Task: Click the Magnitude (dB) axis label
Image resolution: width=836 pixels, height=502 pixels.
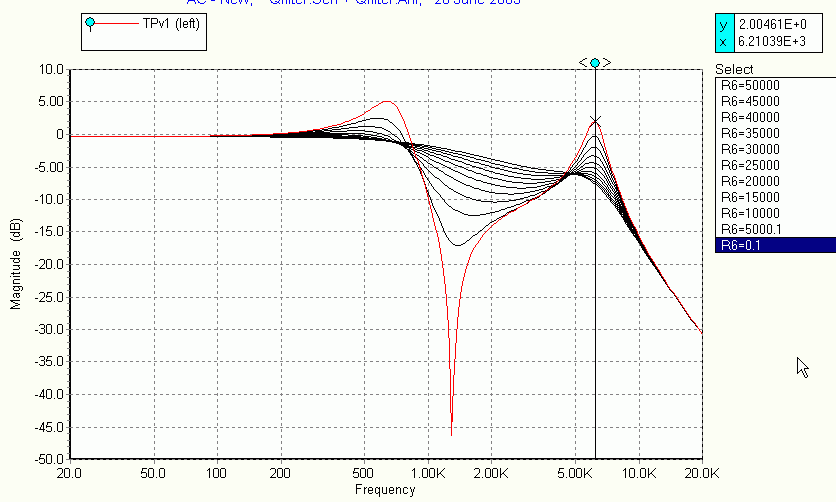Action: tap(16, 264)
